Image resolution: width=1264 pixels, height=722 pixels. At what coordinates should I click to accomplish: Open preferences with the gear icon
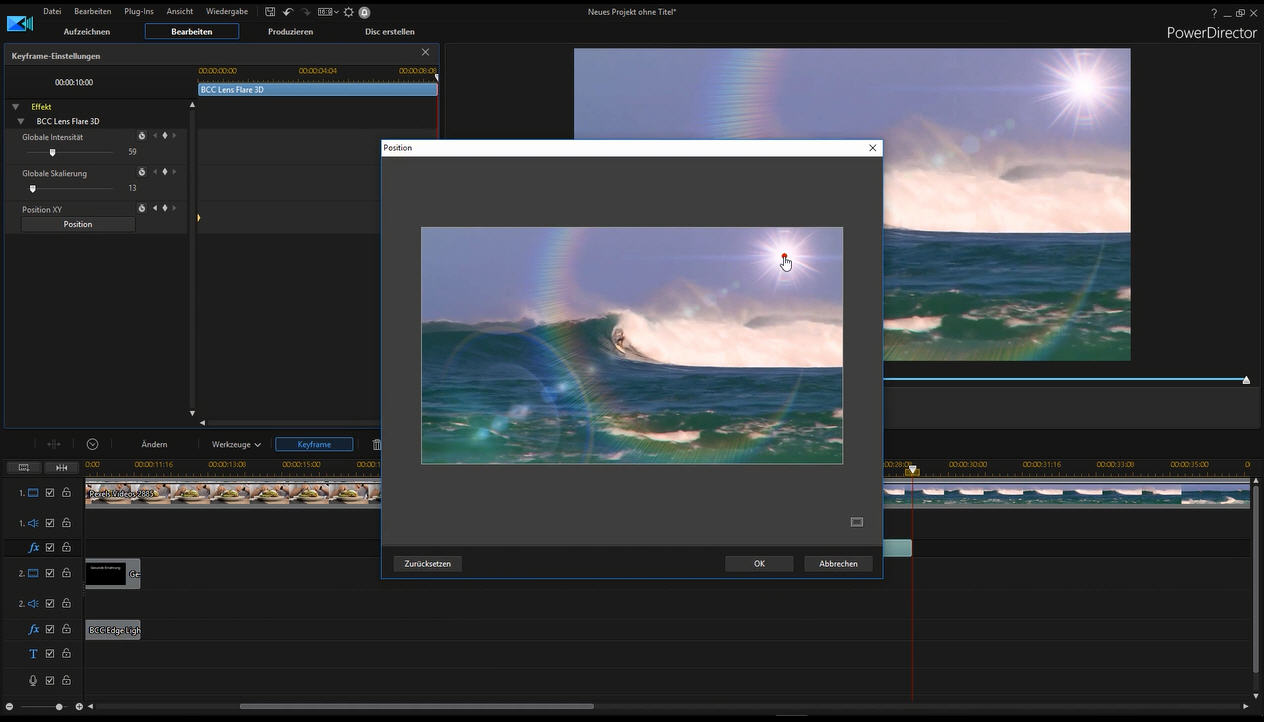point(349,12)
